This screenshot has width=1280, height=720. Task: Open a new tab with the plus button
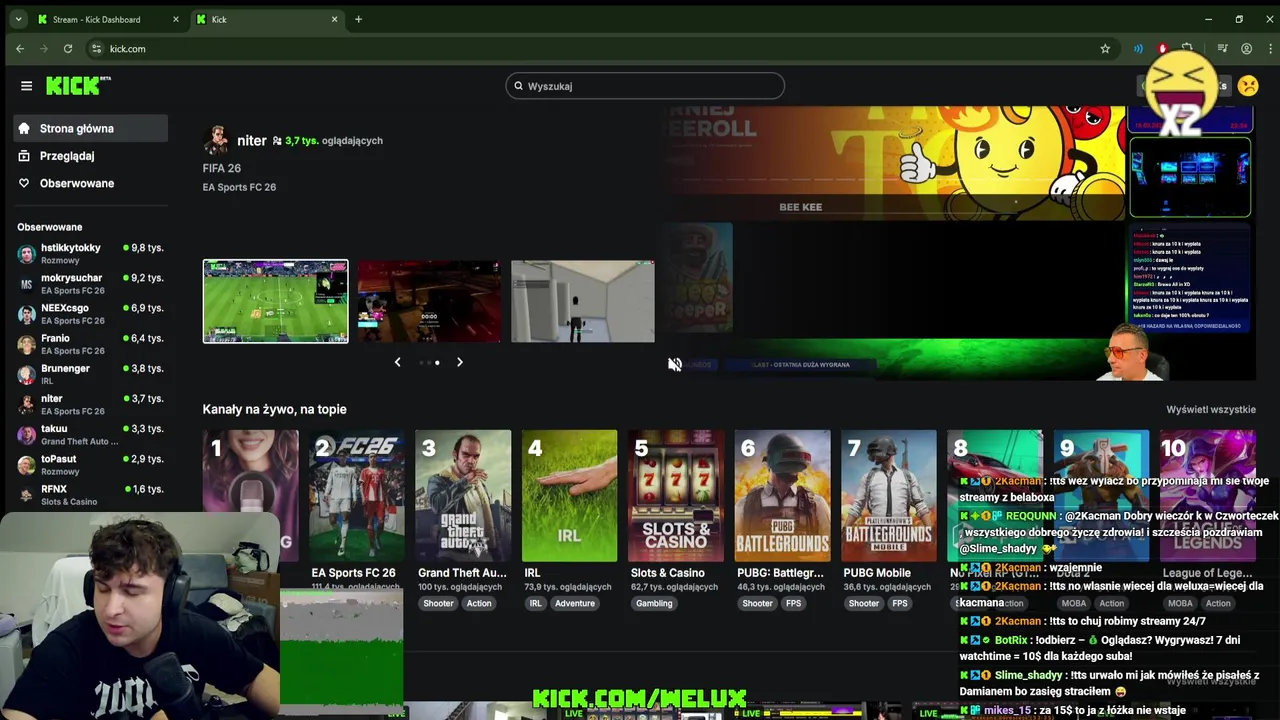(358, 19)
